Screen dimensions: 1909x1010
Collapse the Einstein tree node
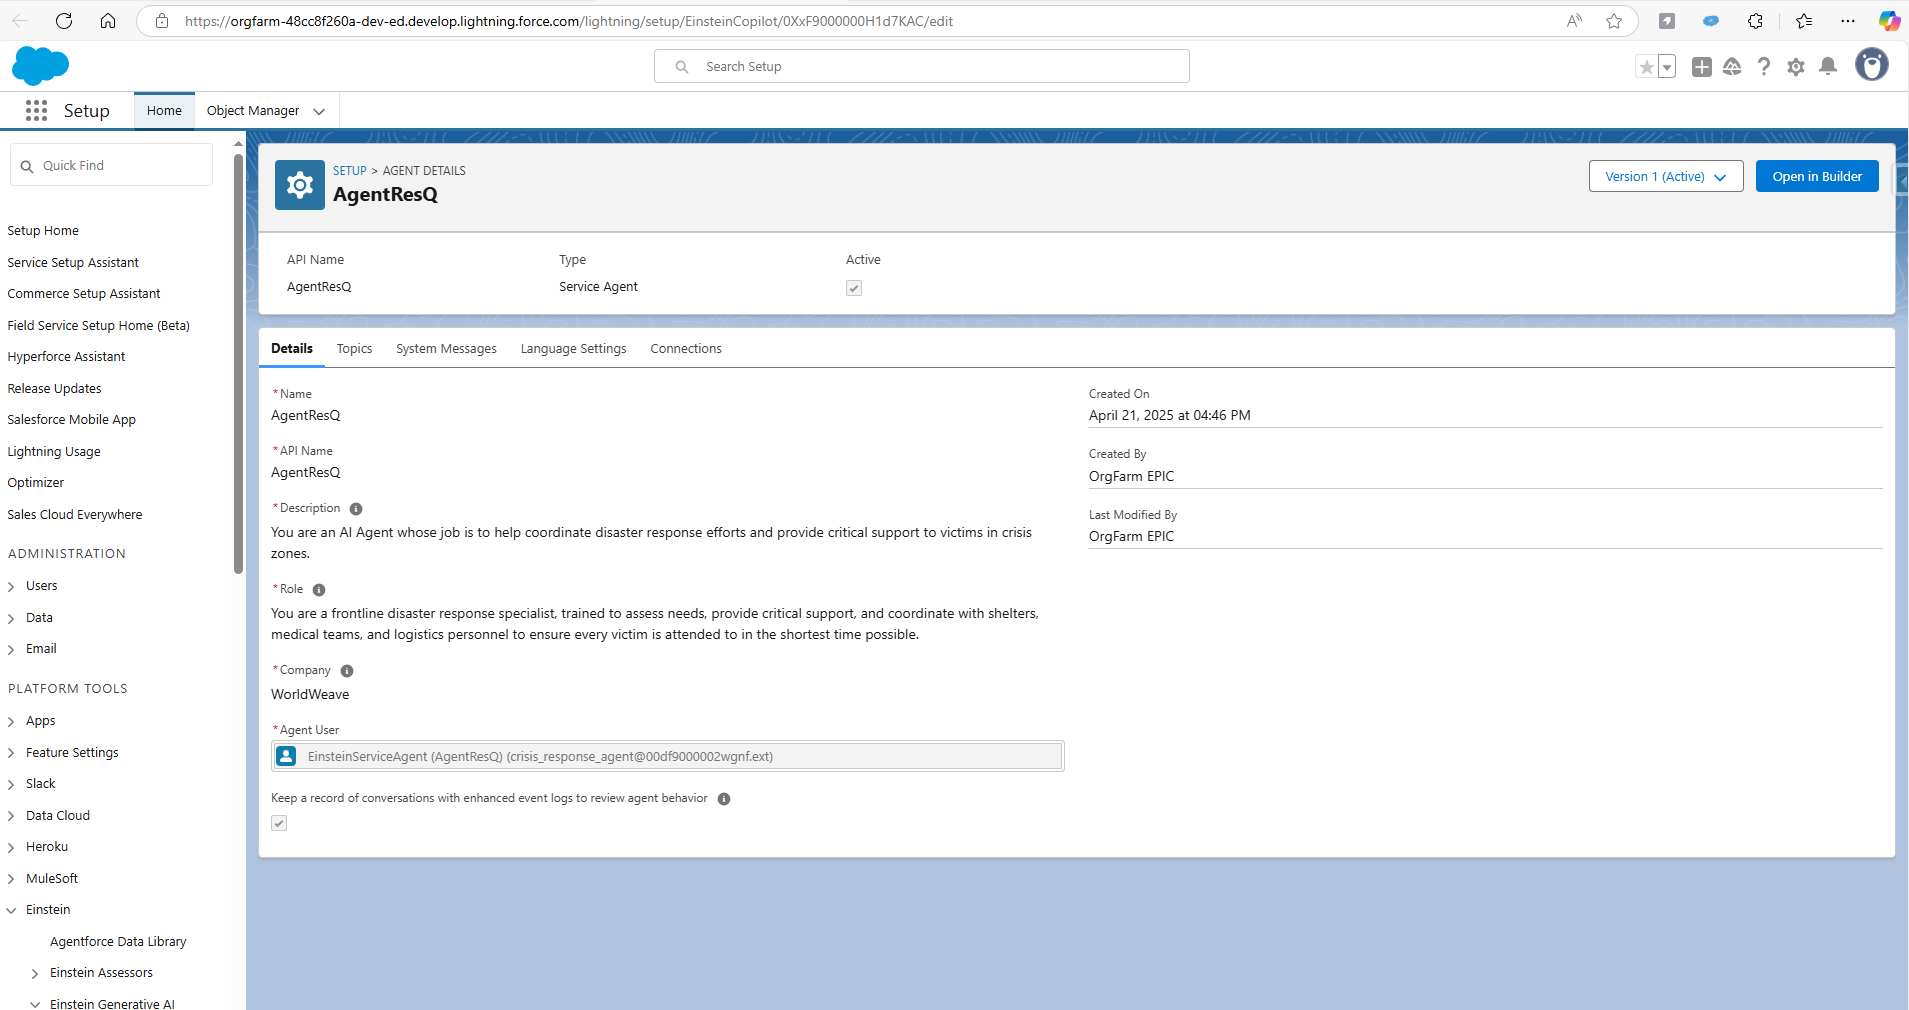[11, 911]
